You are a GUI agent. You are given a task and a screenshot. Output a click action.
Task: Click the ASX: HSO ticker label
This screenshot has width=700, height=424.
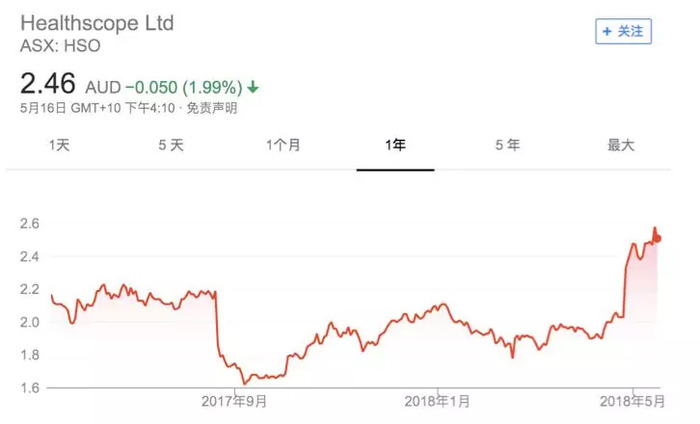(60, 46)
